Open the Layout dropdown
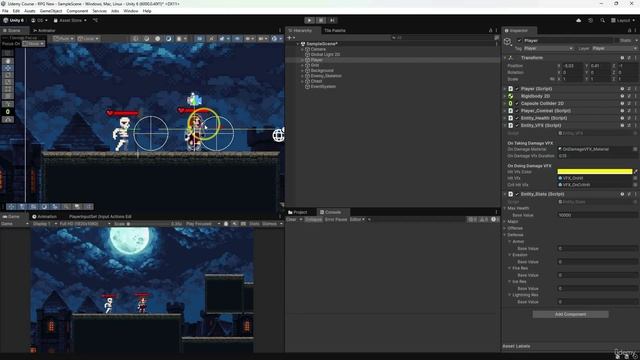This screenshot has width=640, height=360. (623, 20)
